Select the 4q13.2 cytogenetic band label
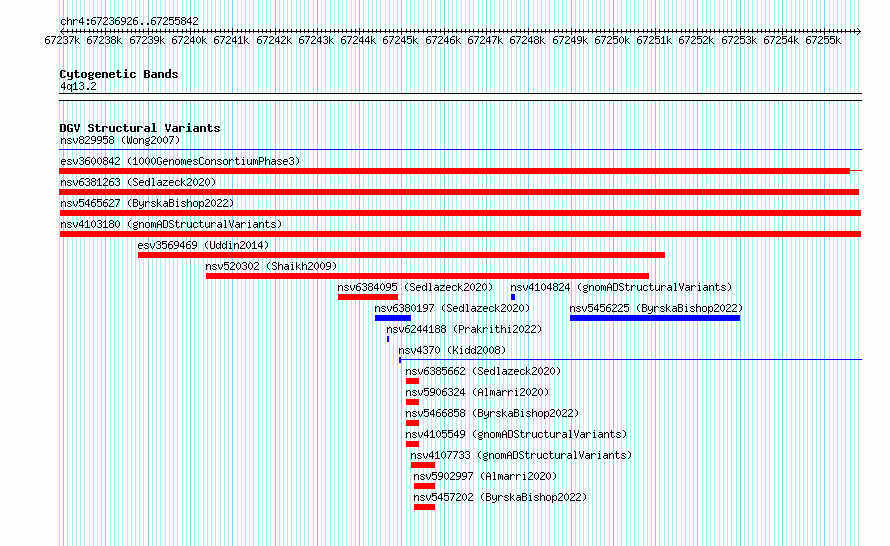The image size is (890, 546). click(x=78, y=86)
